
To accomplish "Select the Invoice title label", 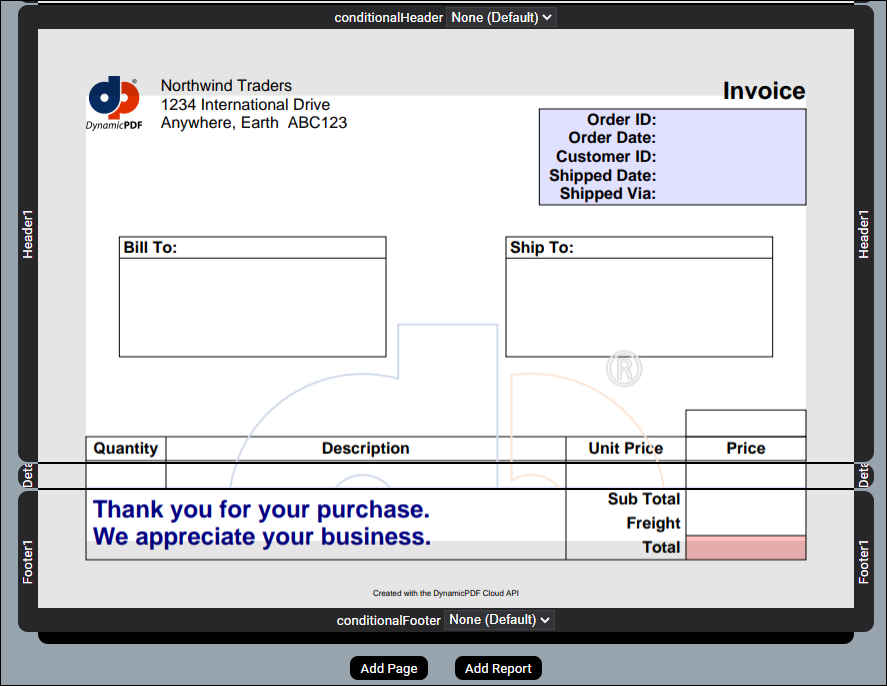I will click(764, 91).
